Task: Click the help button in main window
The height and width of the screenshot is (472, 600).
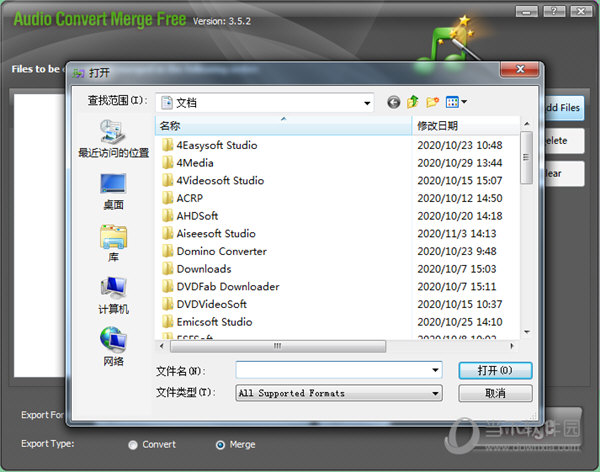Action: (x=554, y=11)
